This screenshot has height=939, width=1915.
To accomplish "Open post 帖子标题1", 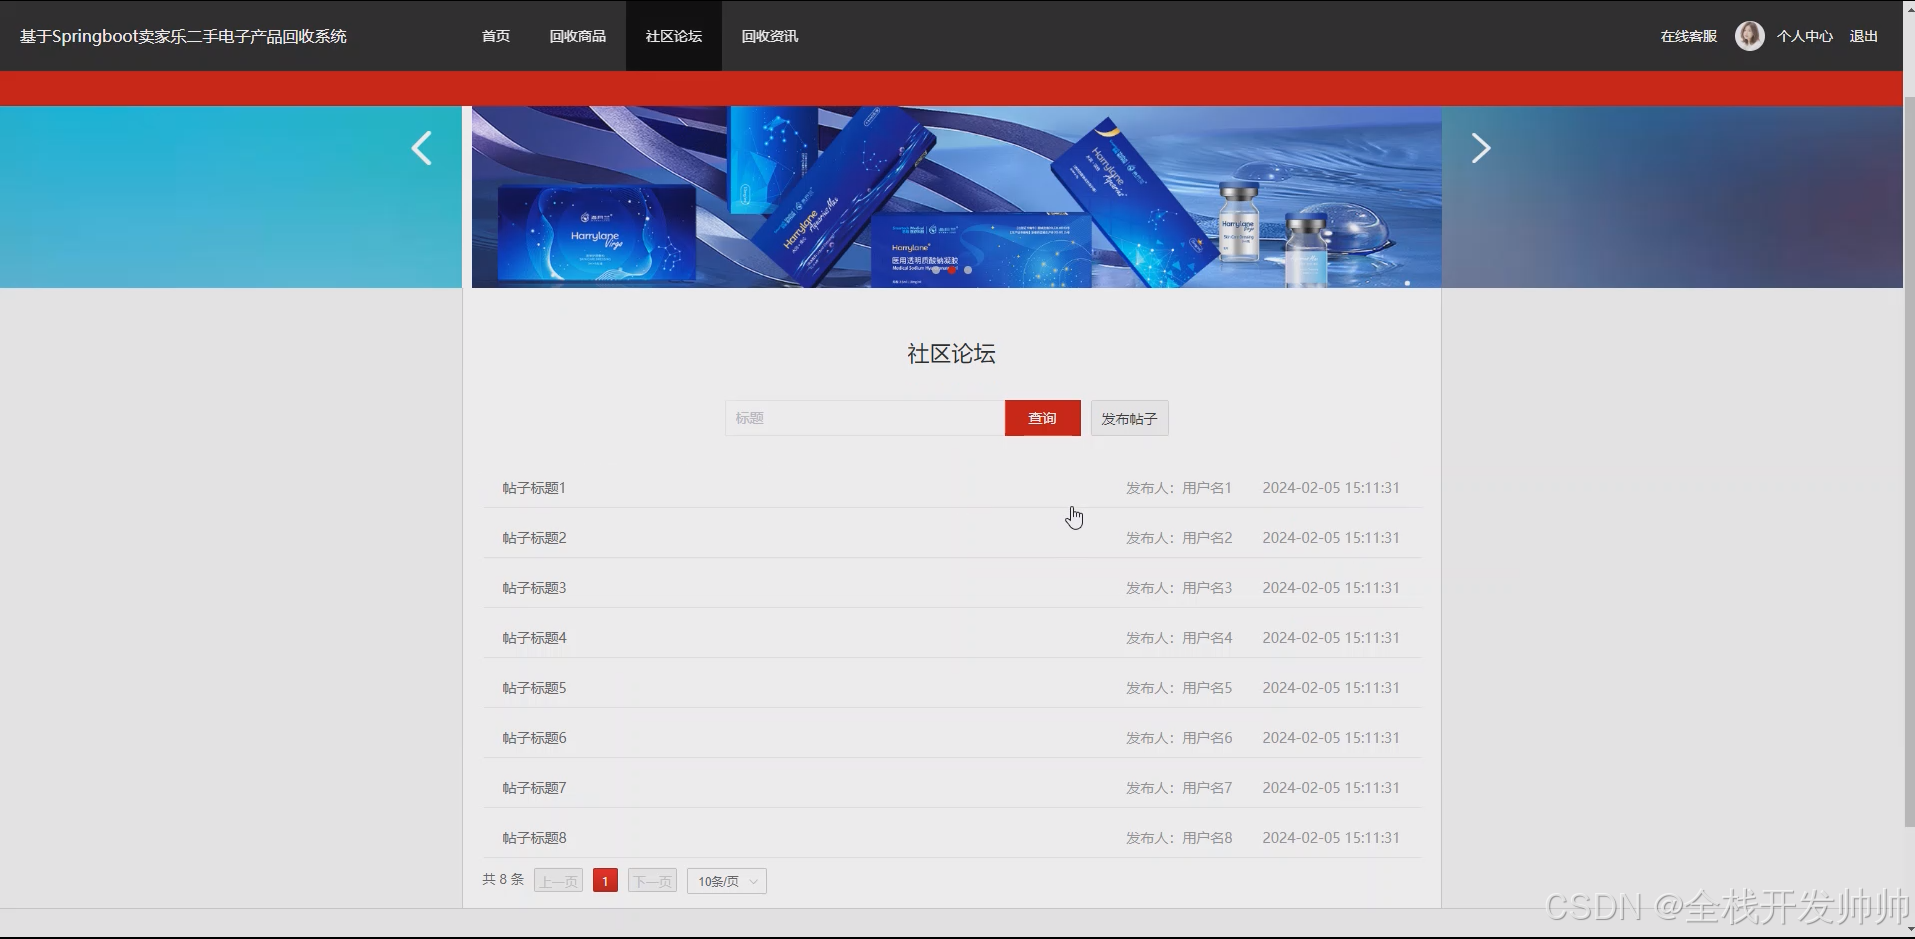I will 534,488.
